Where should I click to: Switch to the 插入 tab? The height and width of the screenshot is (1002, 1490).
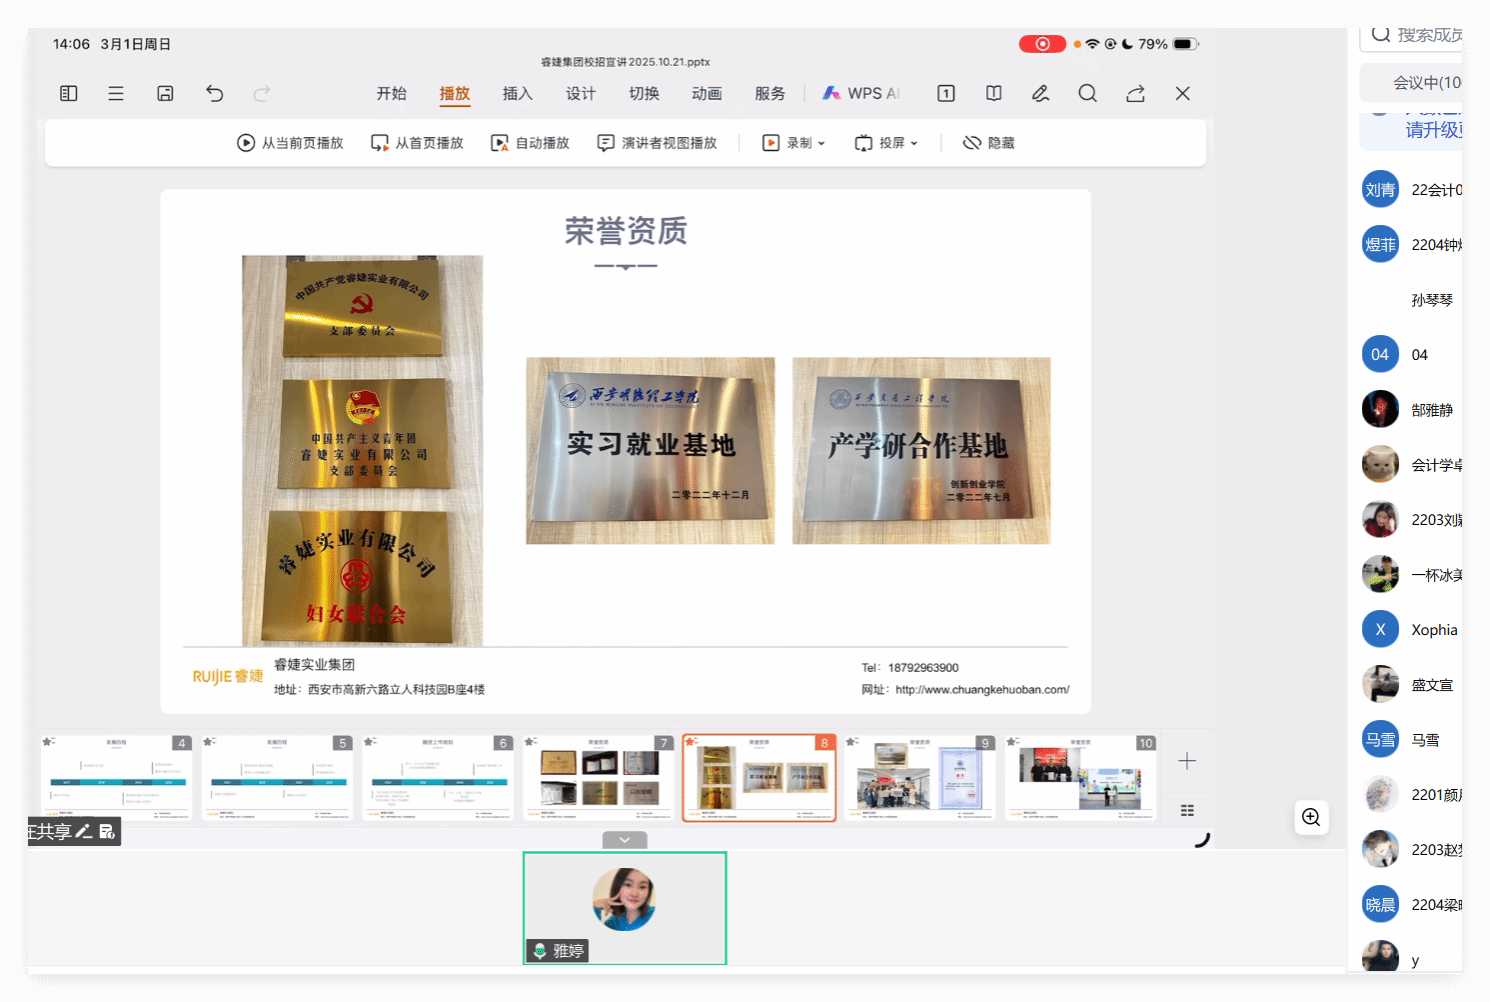(x=517, y=93)
